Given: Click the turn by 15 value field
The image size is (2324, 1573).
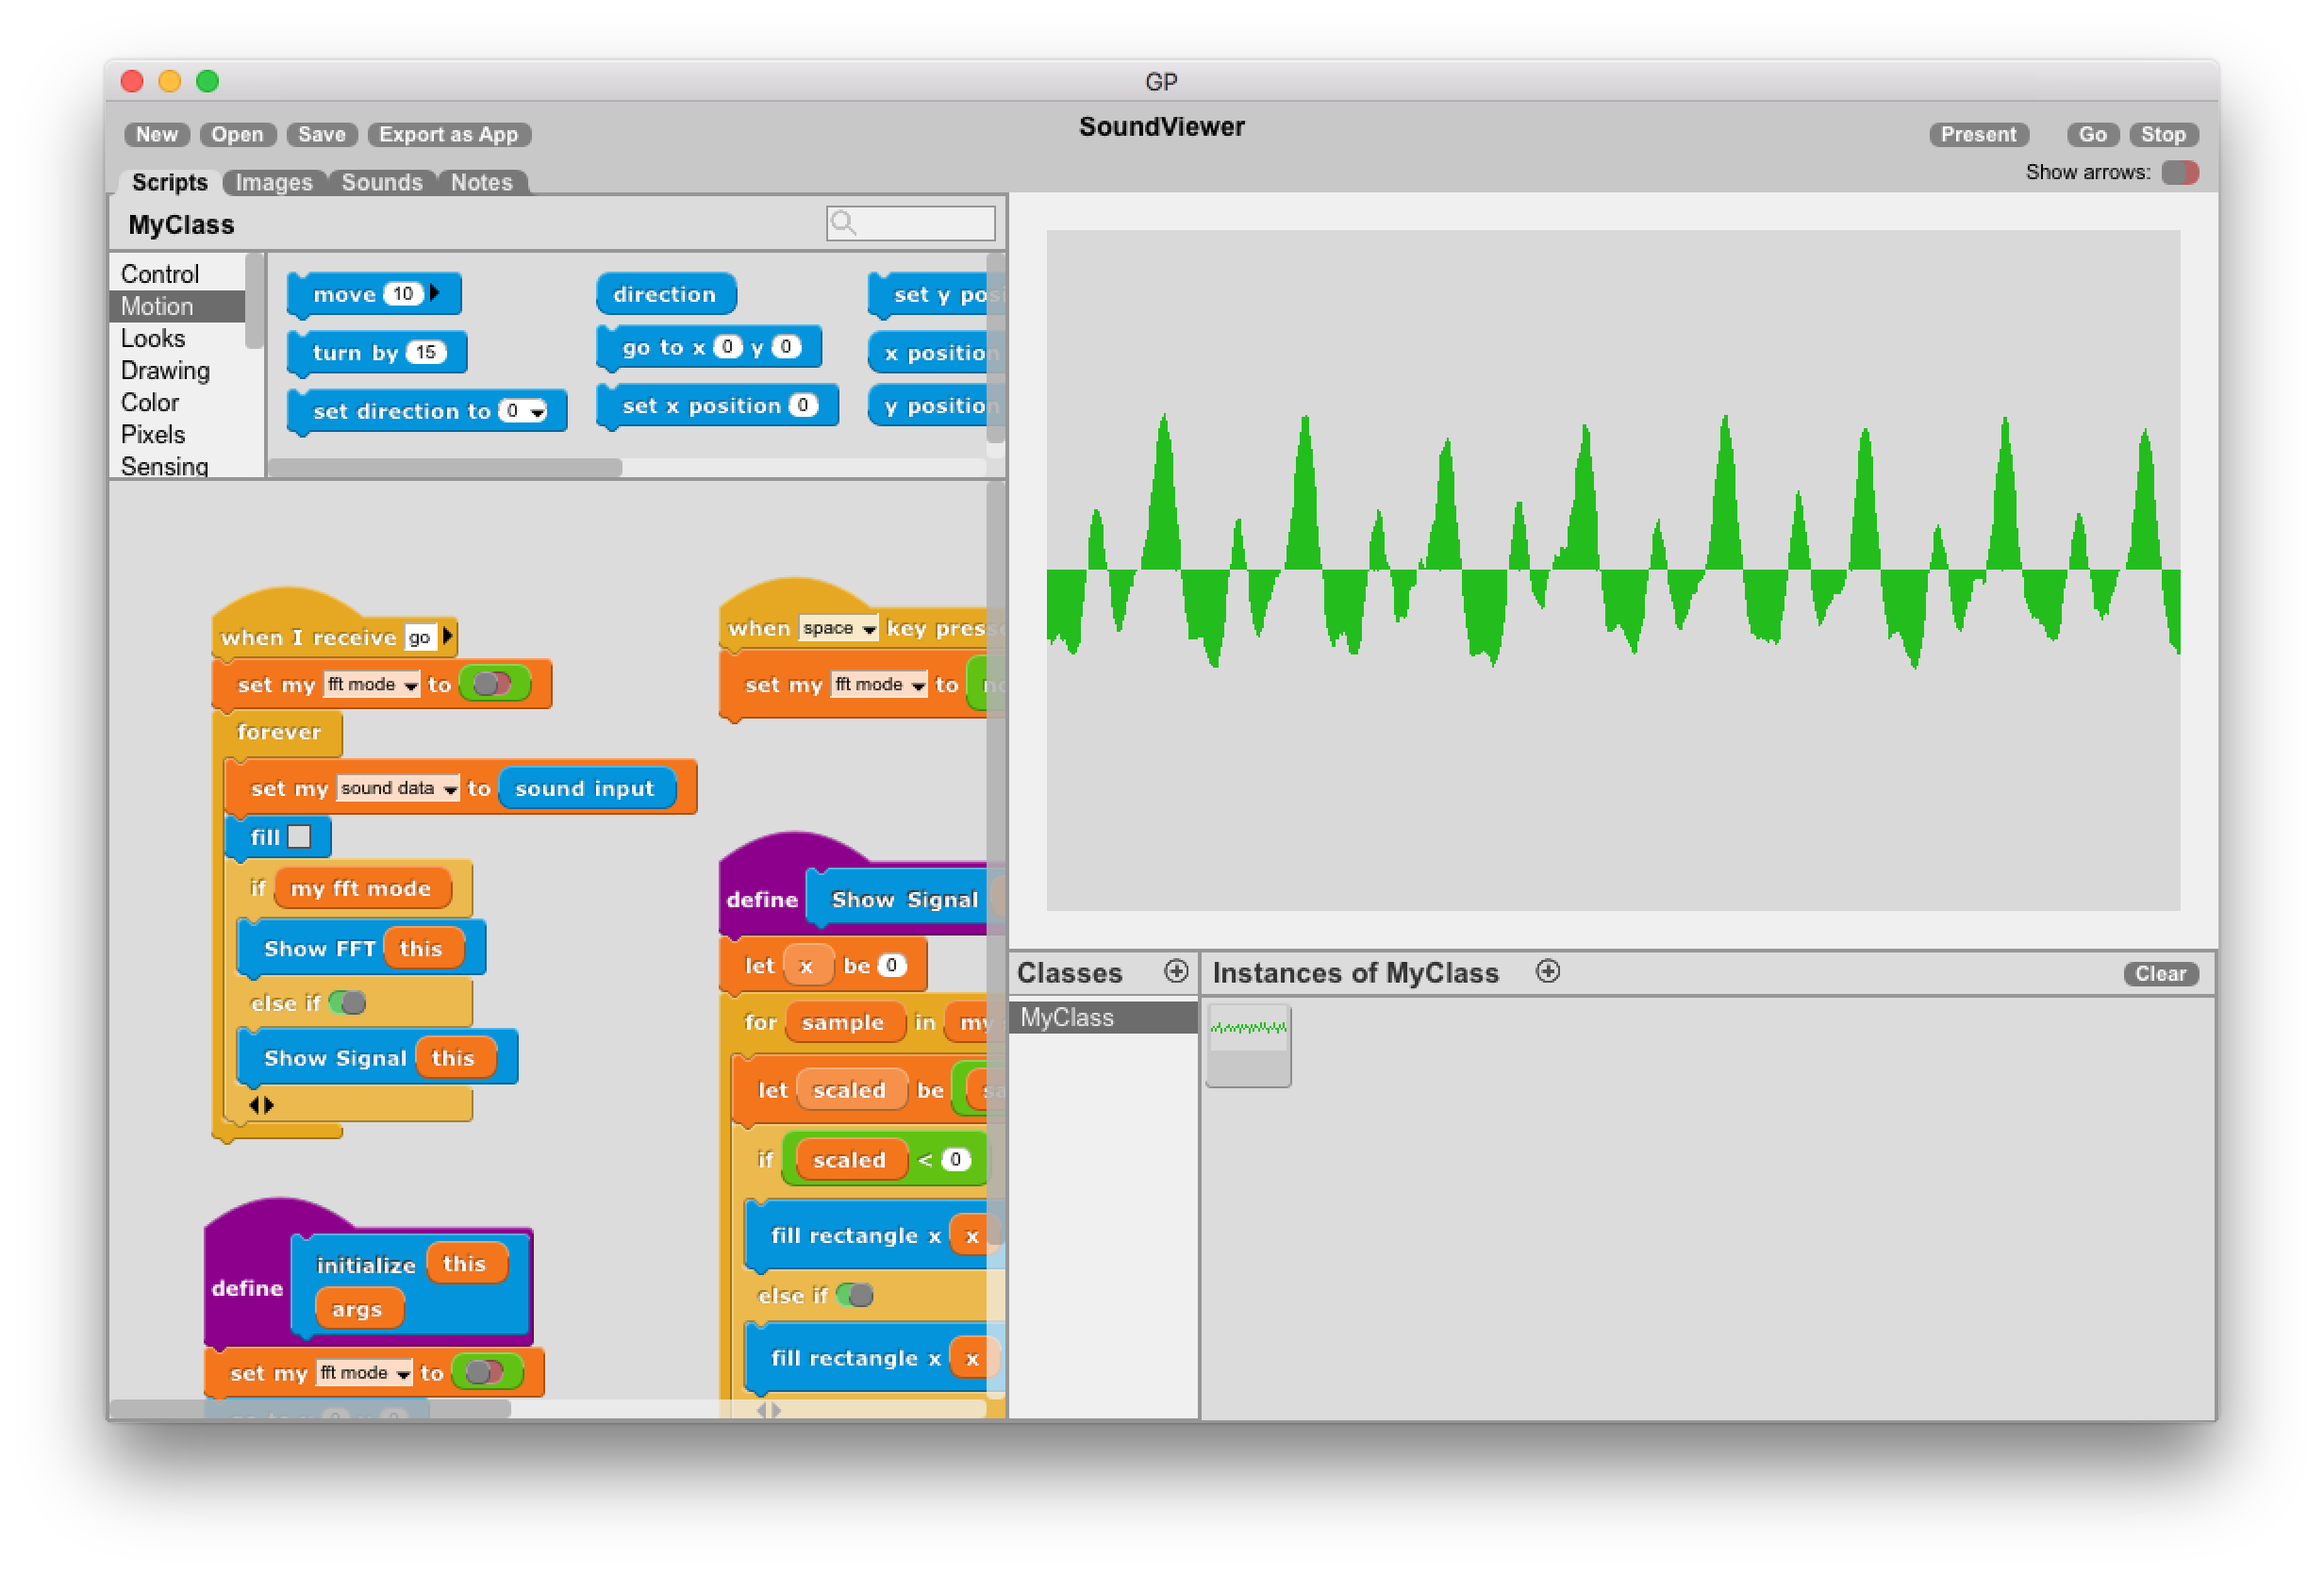Looking at the screenshot, I should pyautogui.click(x=426, y=352).
